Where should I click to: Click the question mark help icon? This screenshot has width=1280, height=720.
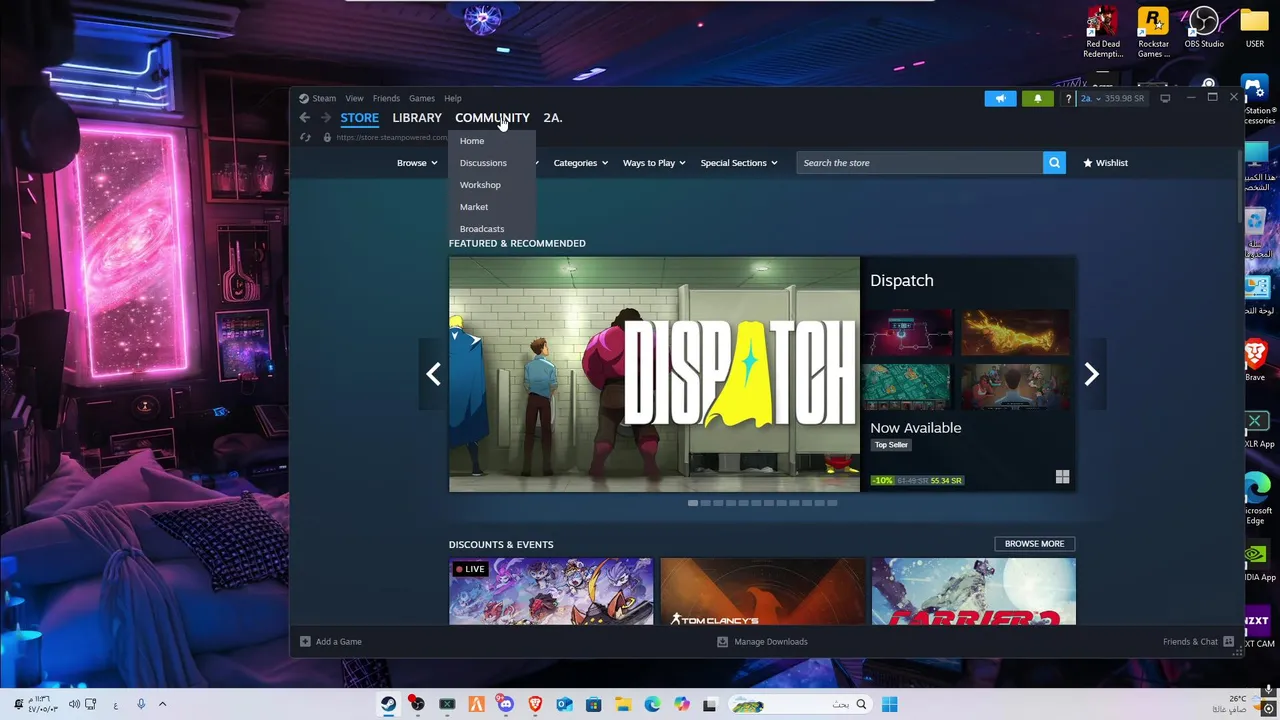tap(1068, 98)
